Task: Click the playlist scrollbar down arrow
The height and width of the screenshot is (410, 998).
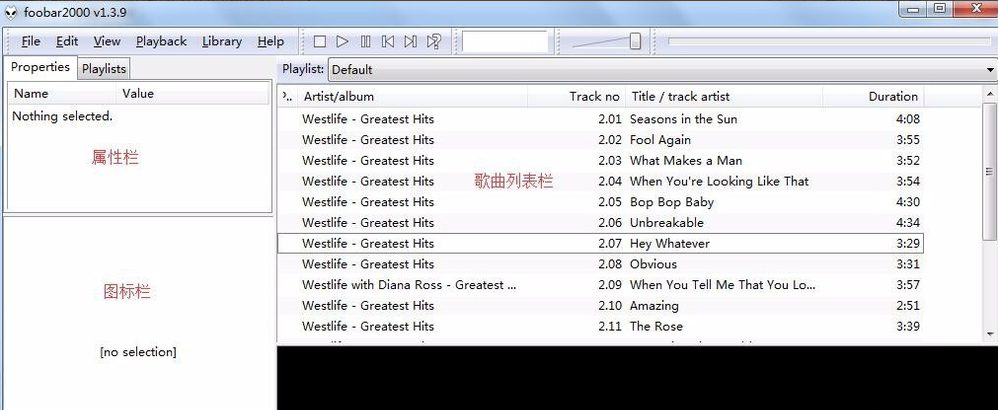Action: coord(990,334)
